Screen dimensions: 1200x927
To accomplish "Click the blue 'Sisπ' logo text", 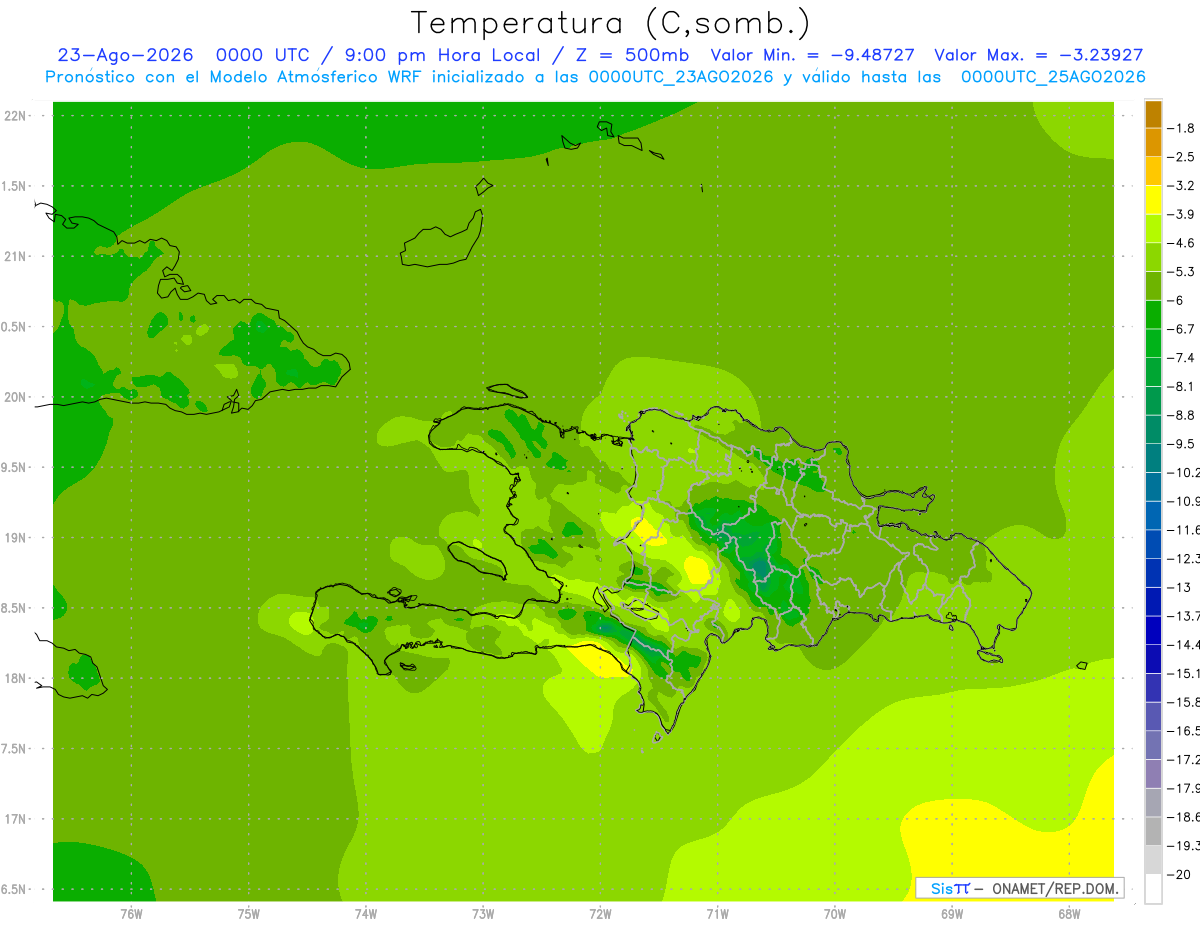I will pos(950,888).
